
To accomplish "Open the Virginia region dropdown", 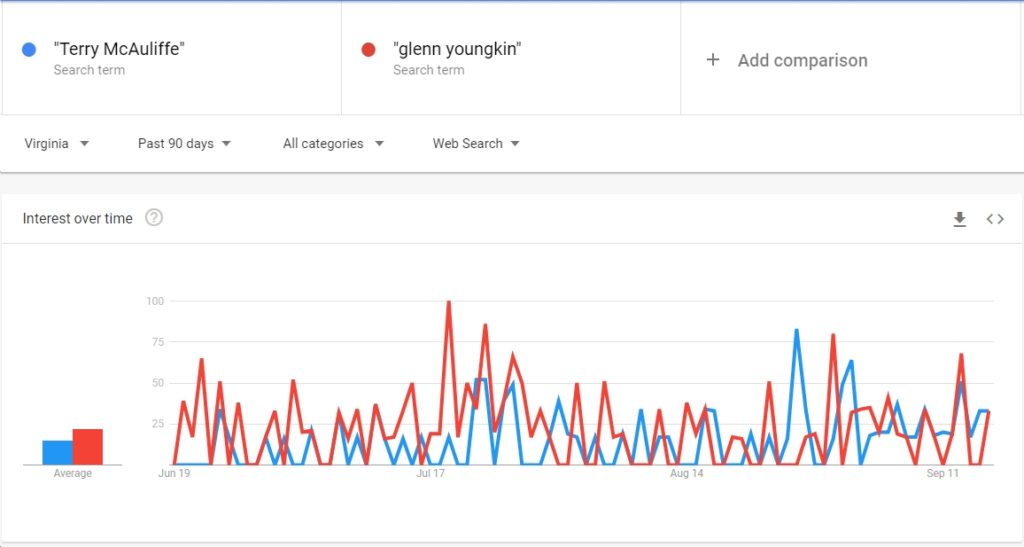I will point(57,144).
